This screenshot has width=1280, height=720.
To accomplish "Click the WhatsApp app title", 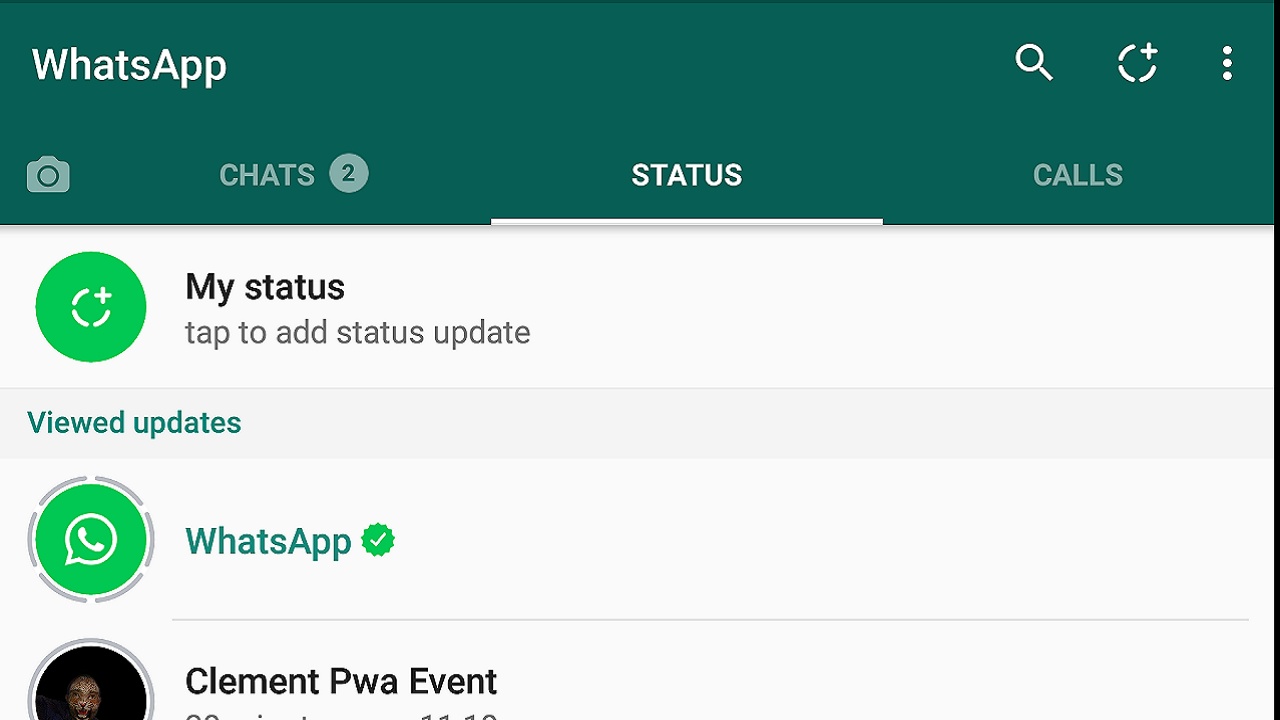I will pos(129,65).
